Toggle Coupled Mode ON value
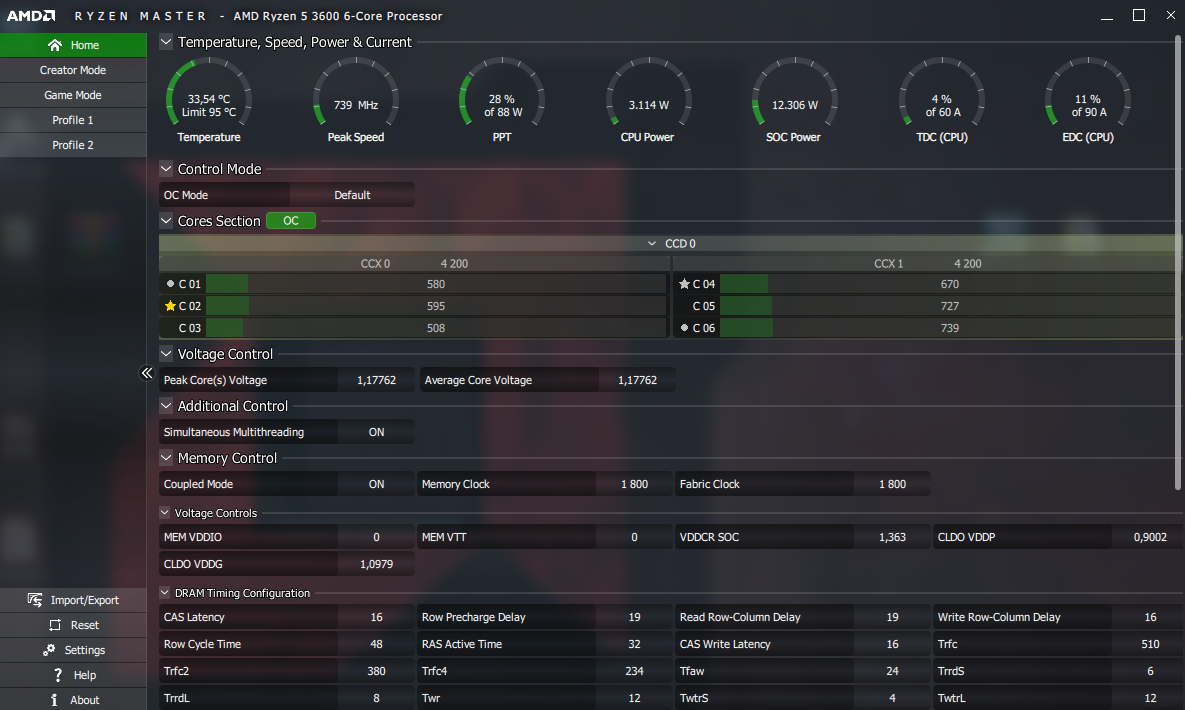Screen dimensions: 1185x710 pos(376,485)
